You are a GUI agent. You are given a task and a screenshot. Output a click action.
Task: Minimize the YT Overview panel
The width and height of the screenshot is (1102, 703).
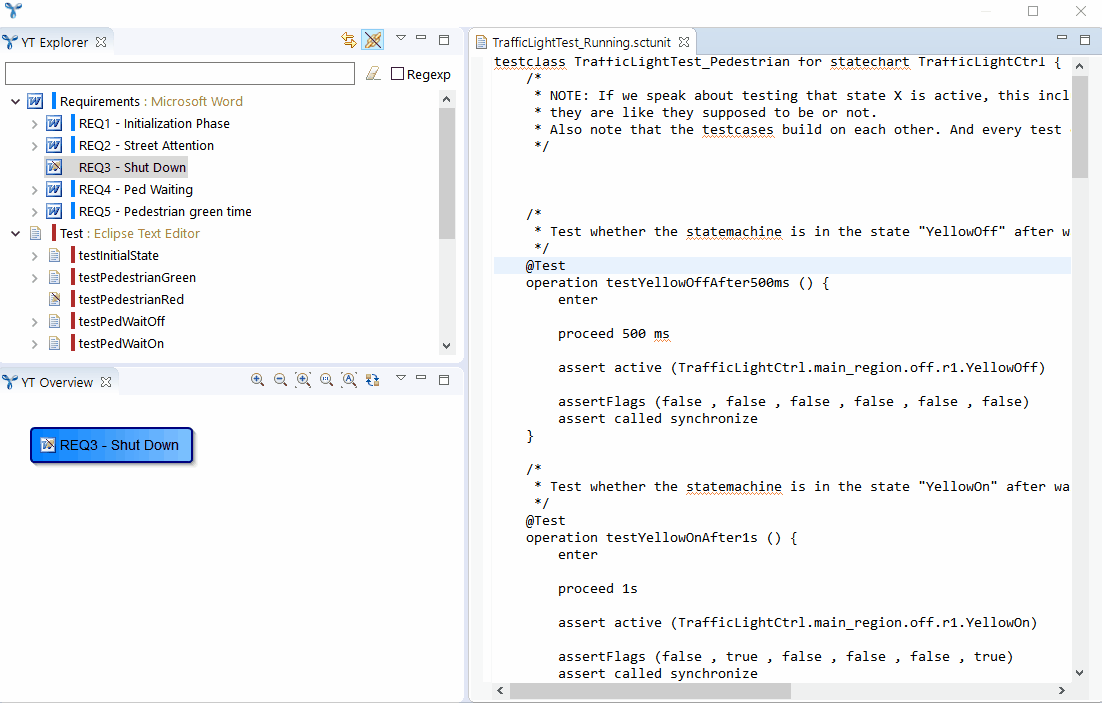[421, 378]
